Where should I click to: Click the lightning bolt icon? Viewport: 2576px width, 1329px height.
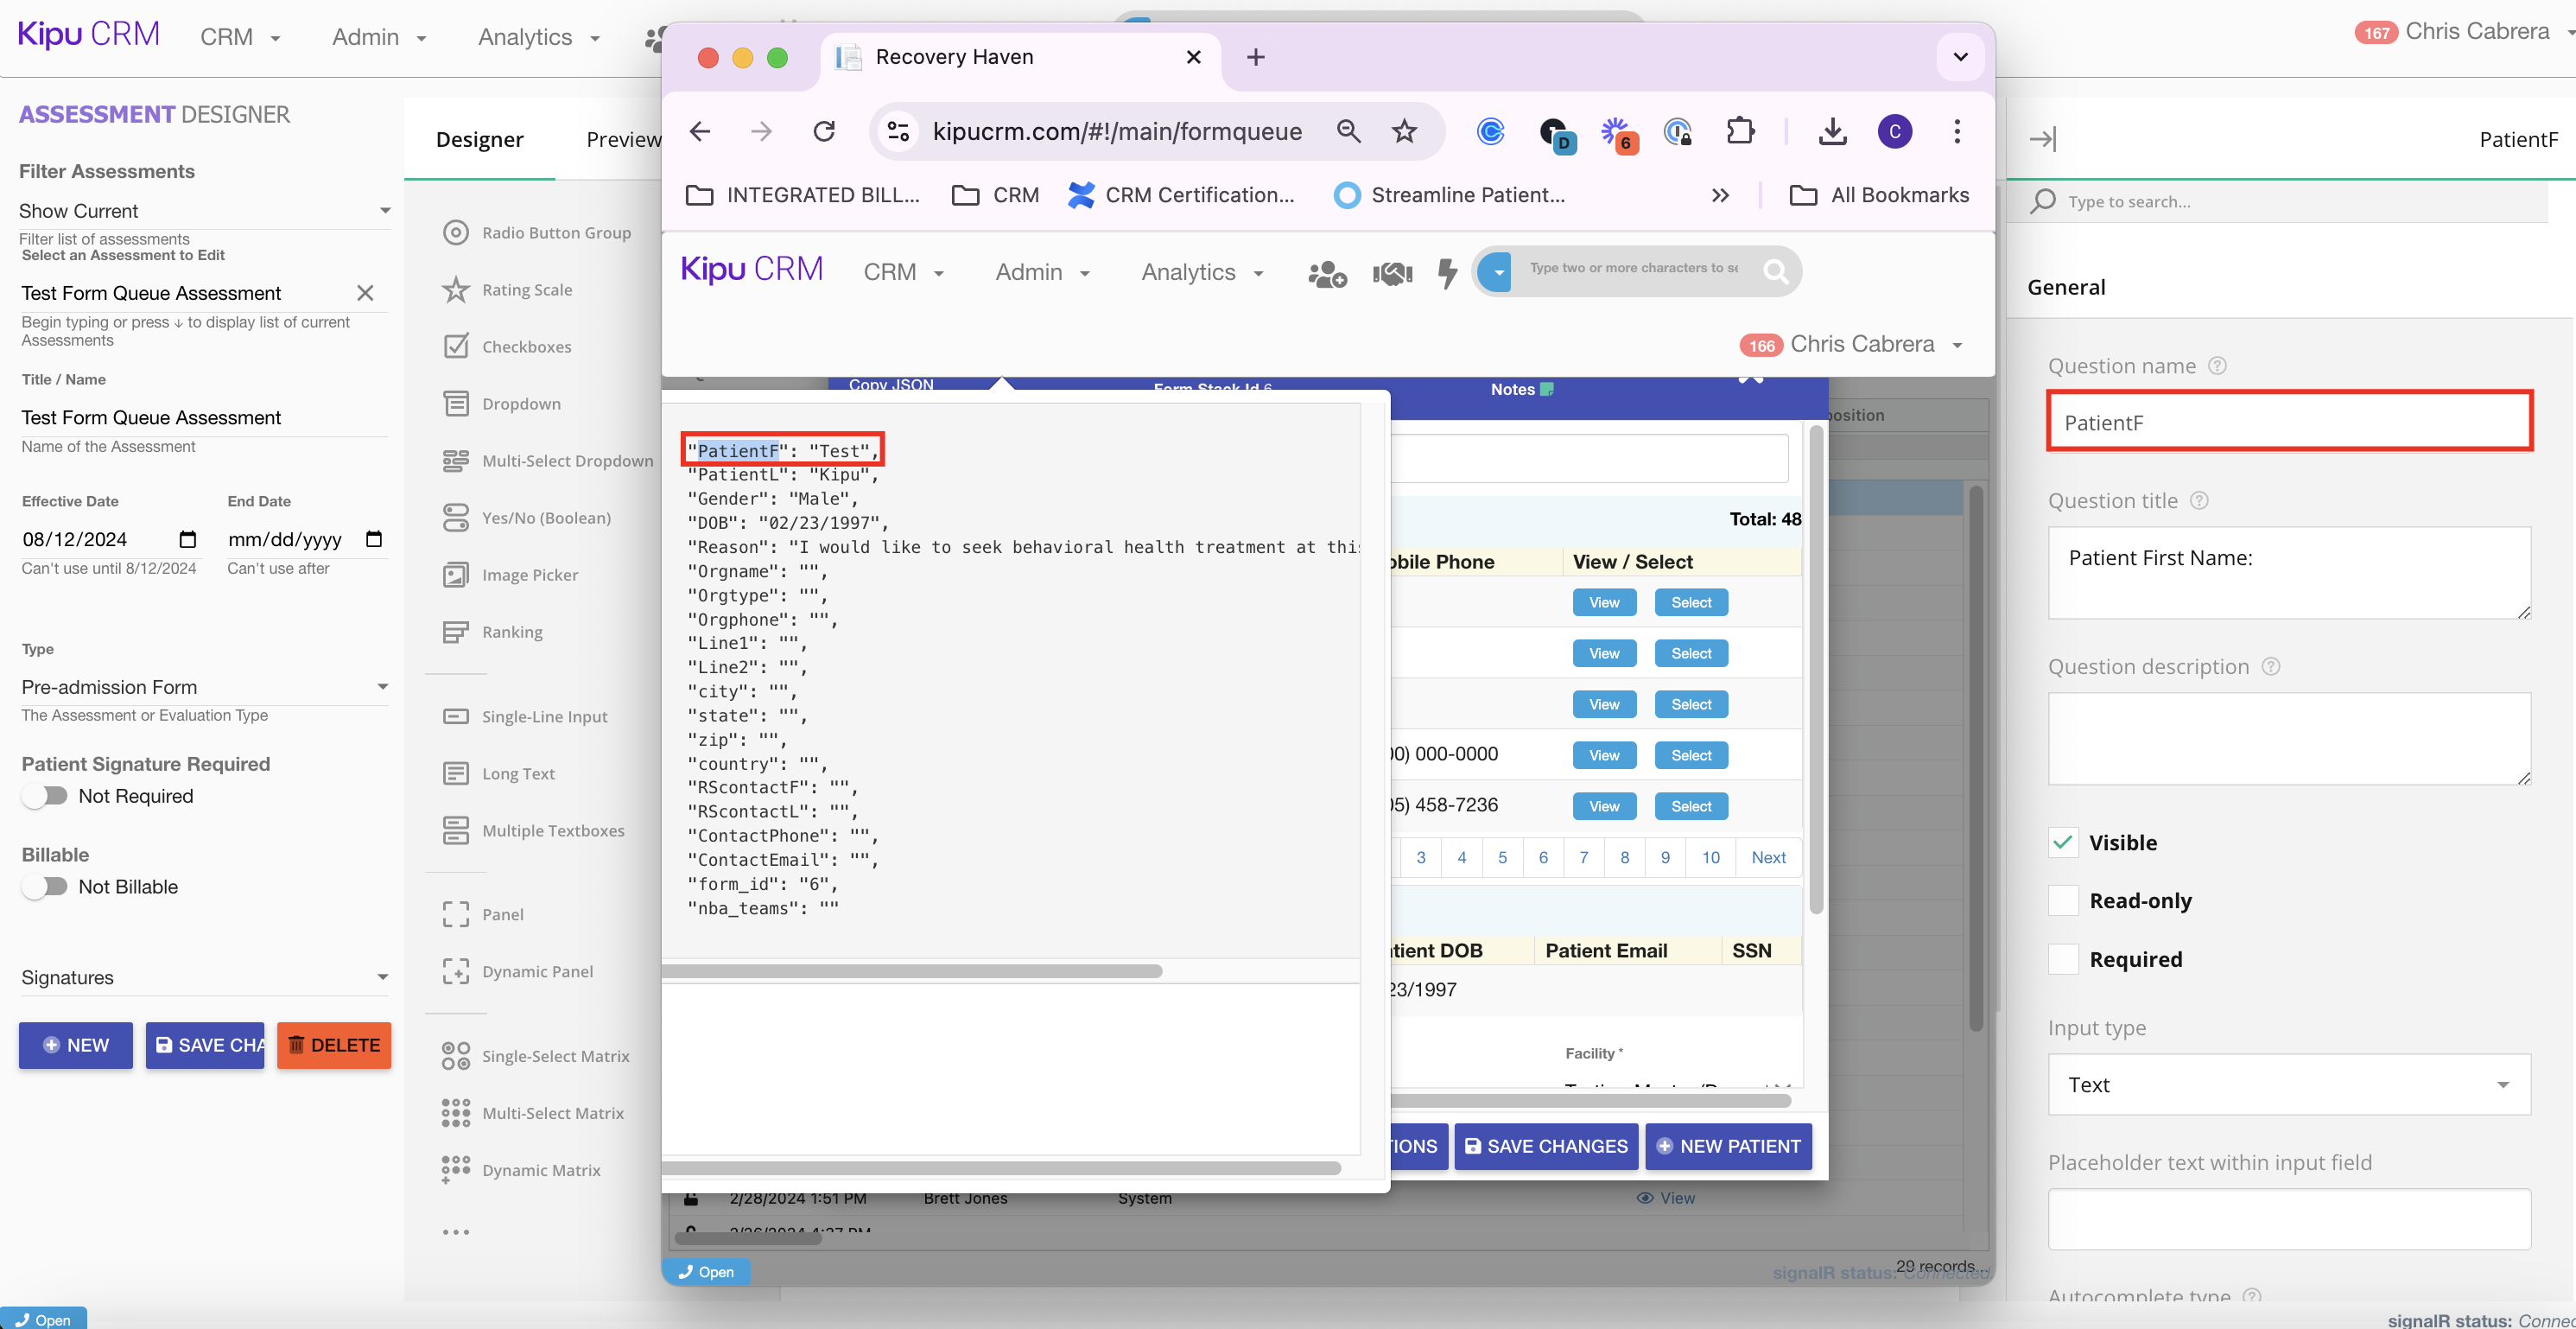point(1447,272)
